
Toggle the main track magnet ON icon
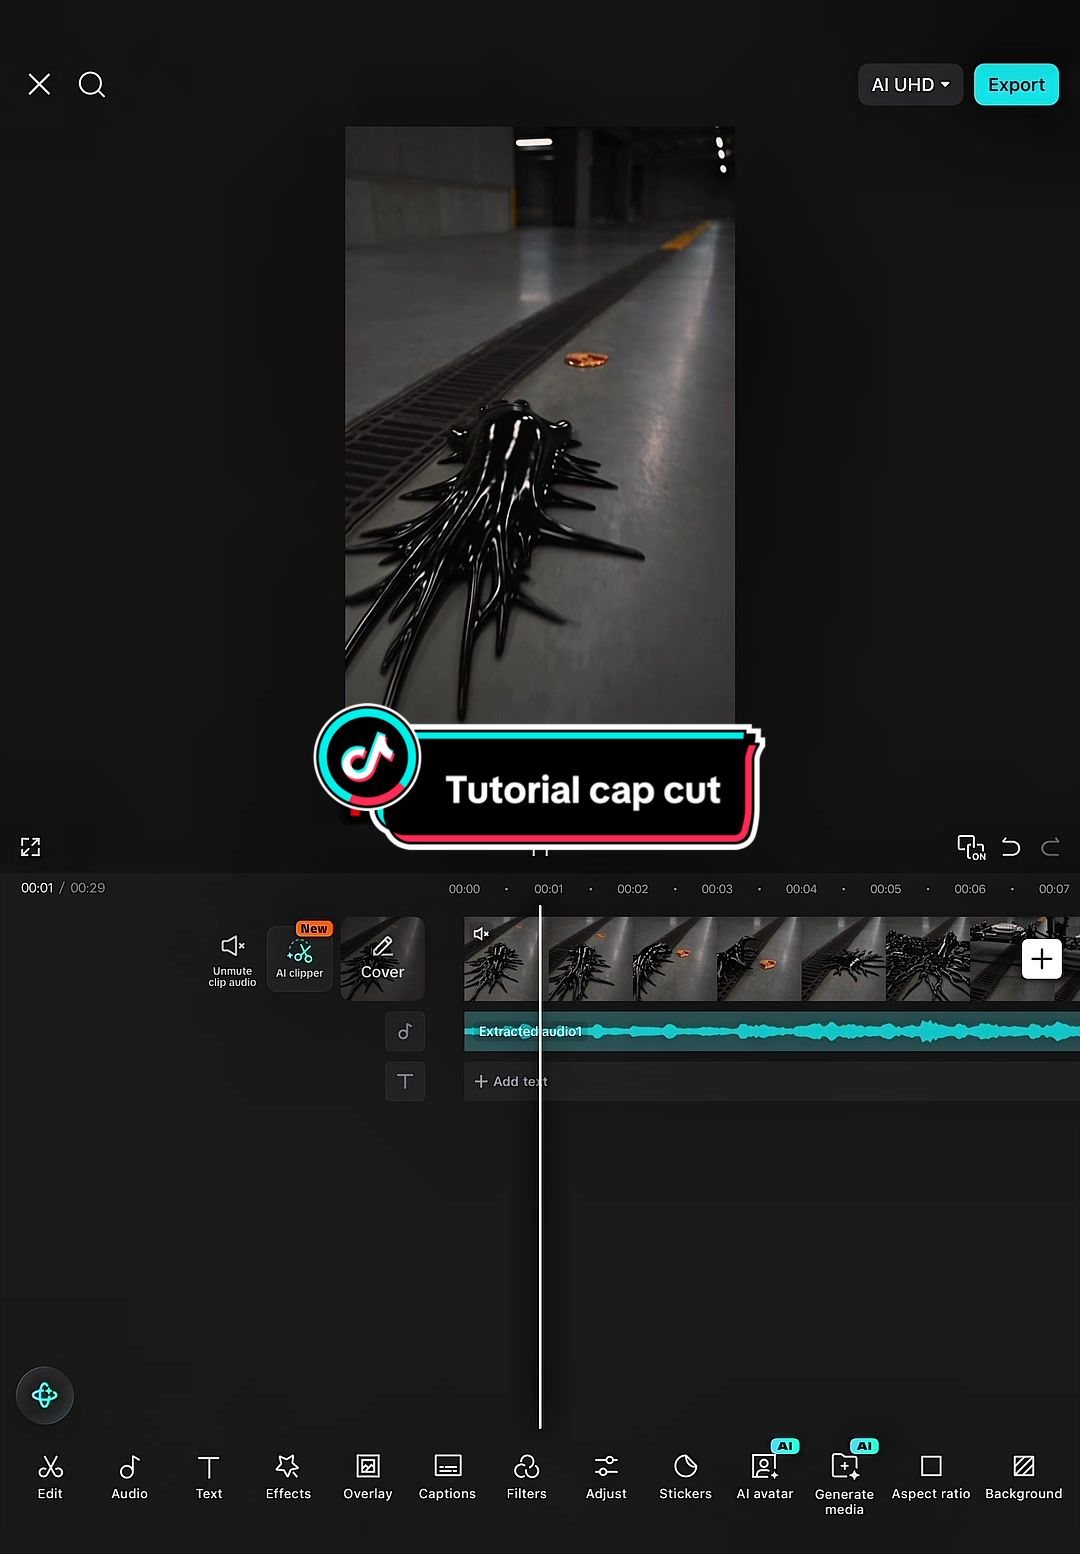[971, 847]
